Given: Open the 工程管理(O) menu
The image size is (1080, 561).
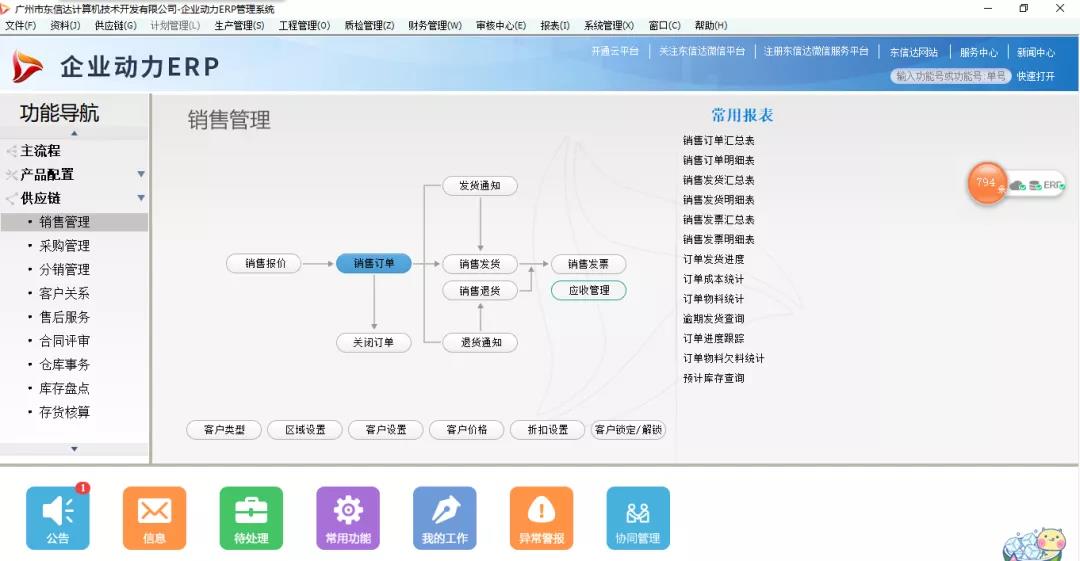Looking at the screenshot, I should pyautogui.click(x=304, y=26).
